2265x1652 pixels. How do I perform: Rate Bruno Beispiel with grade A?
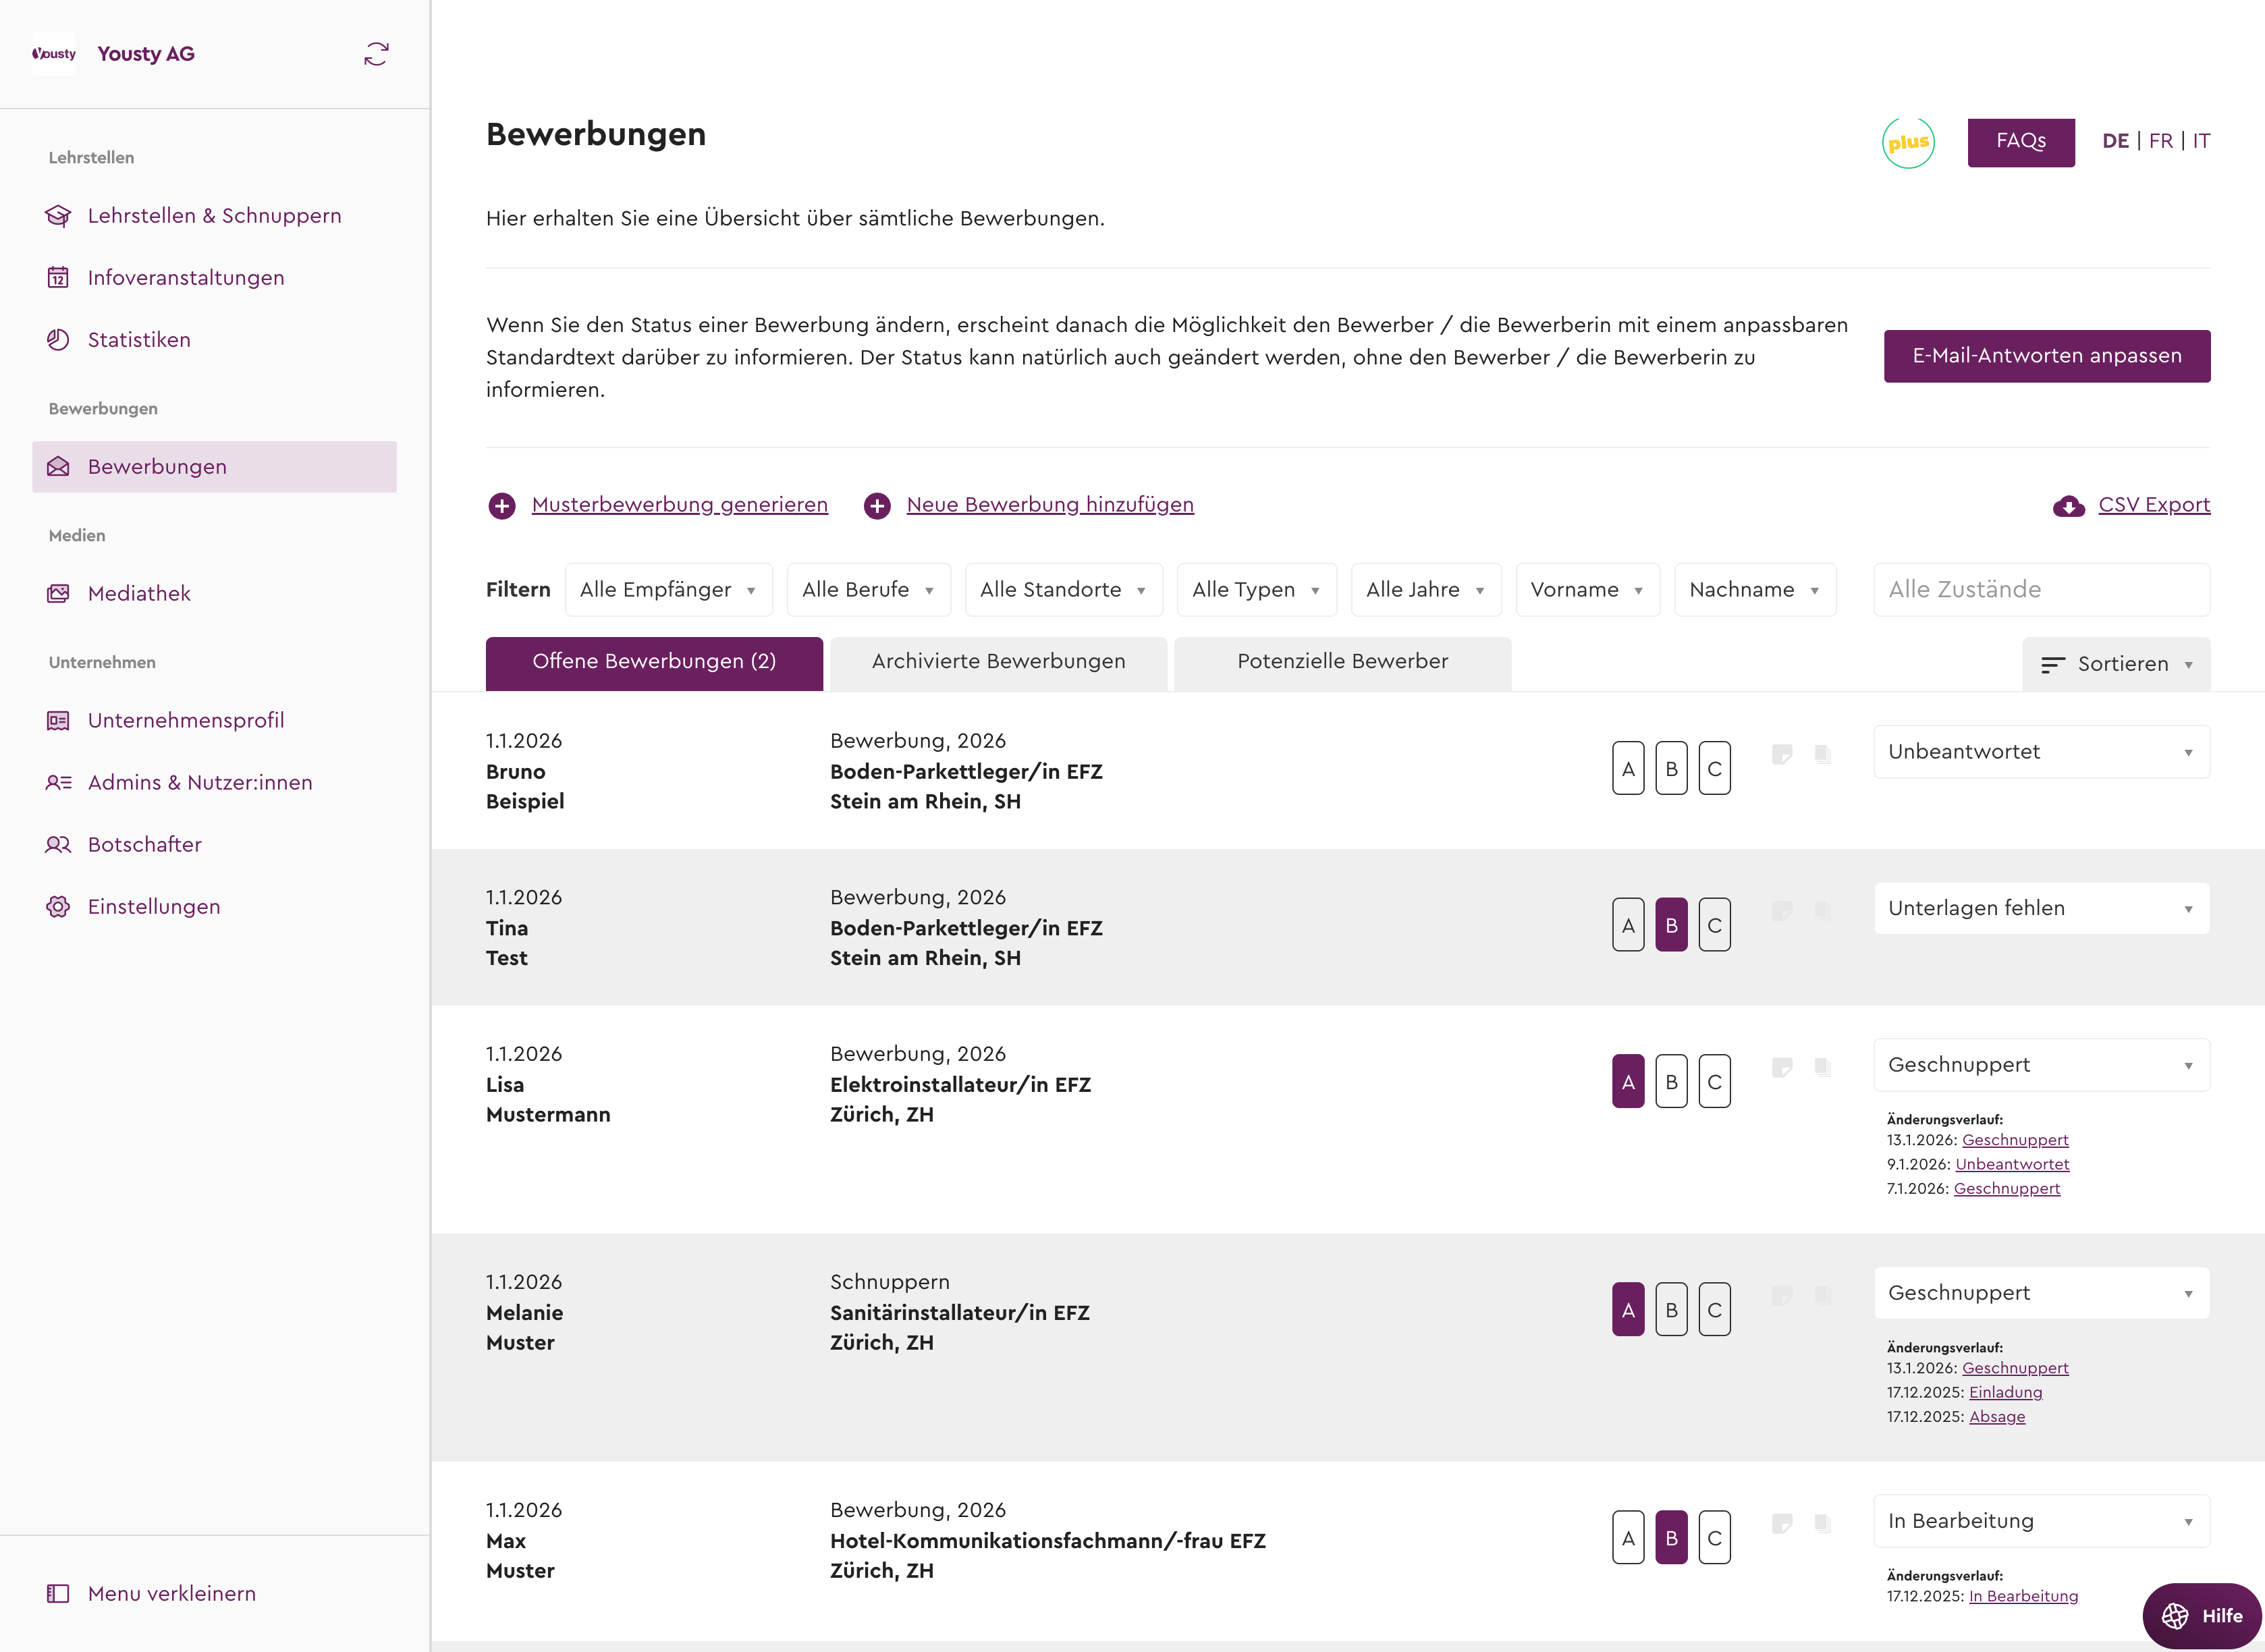click(1628, 767)
